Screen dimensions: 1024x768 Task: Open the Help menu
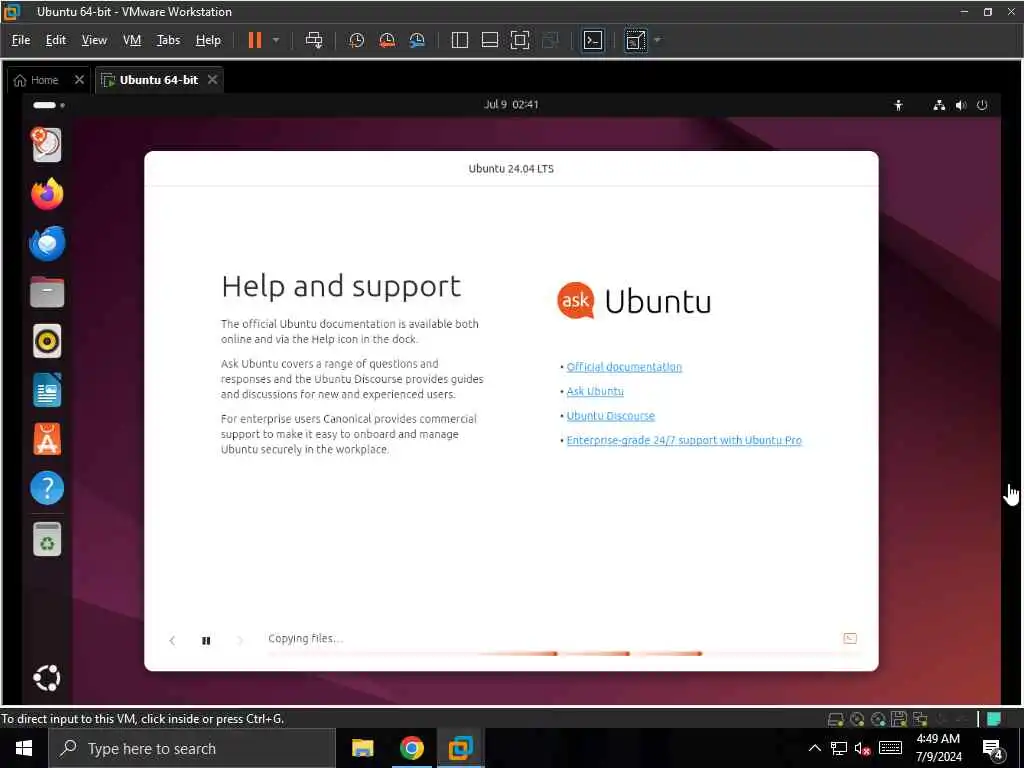point(208,40)
